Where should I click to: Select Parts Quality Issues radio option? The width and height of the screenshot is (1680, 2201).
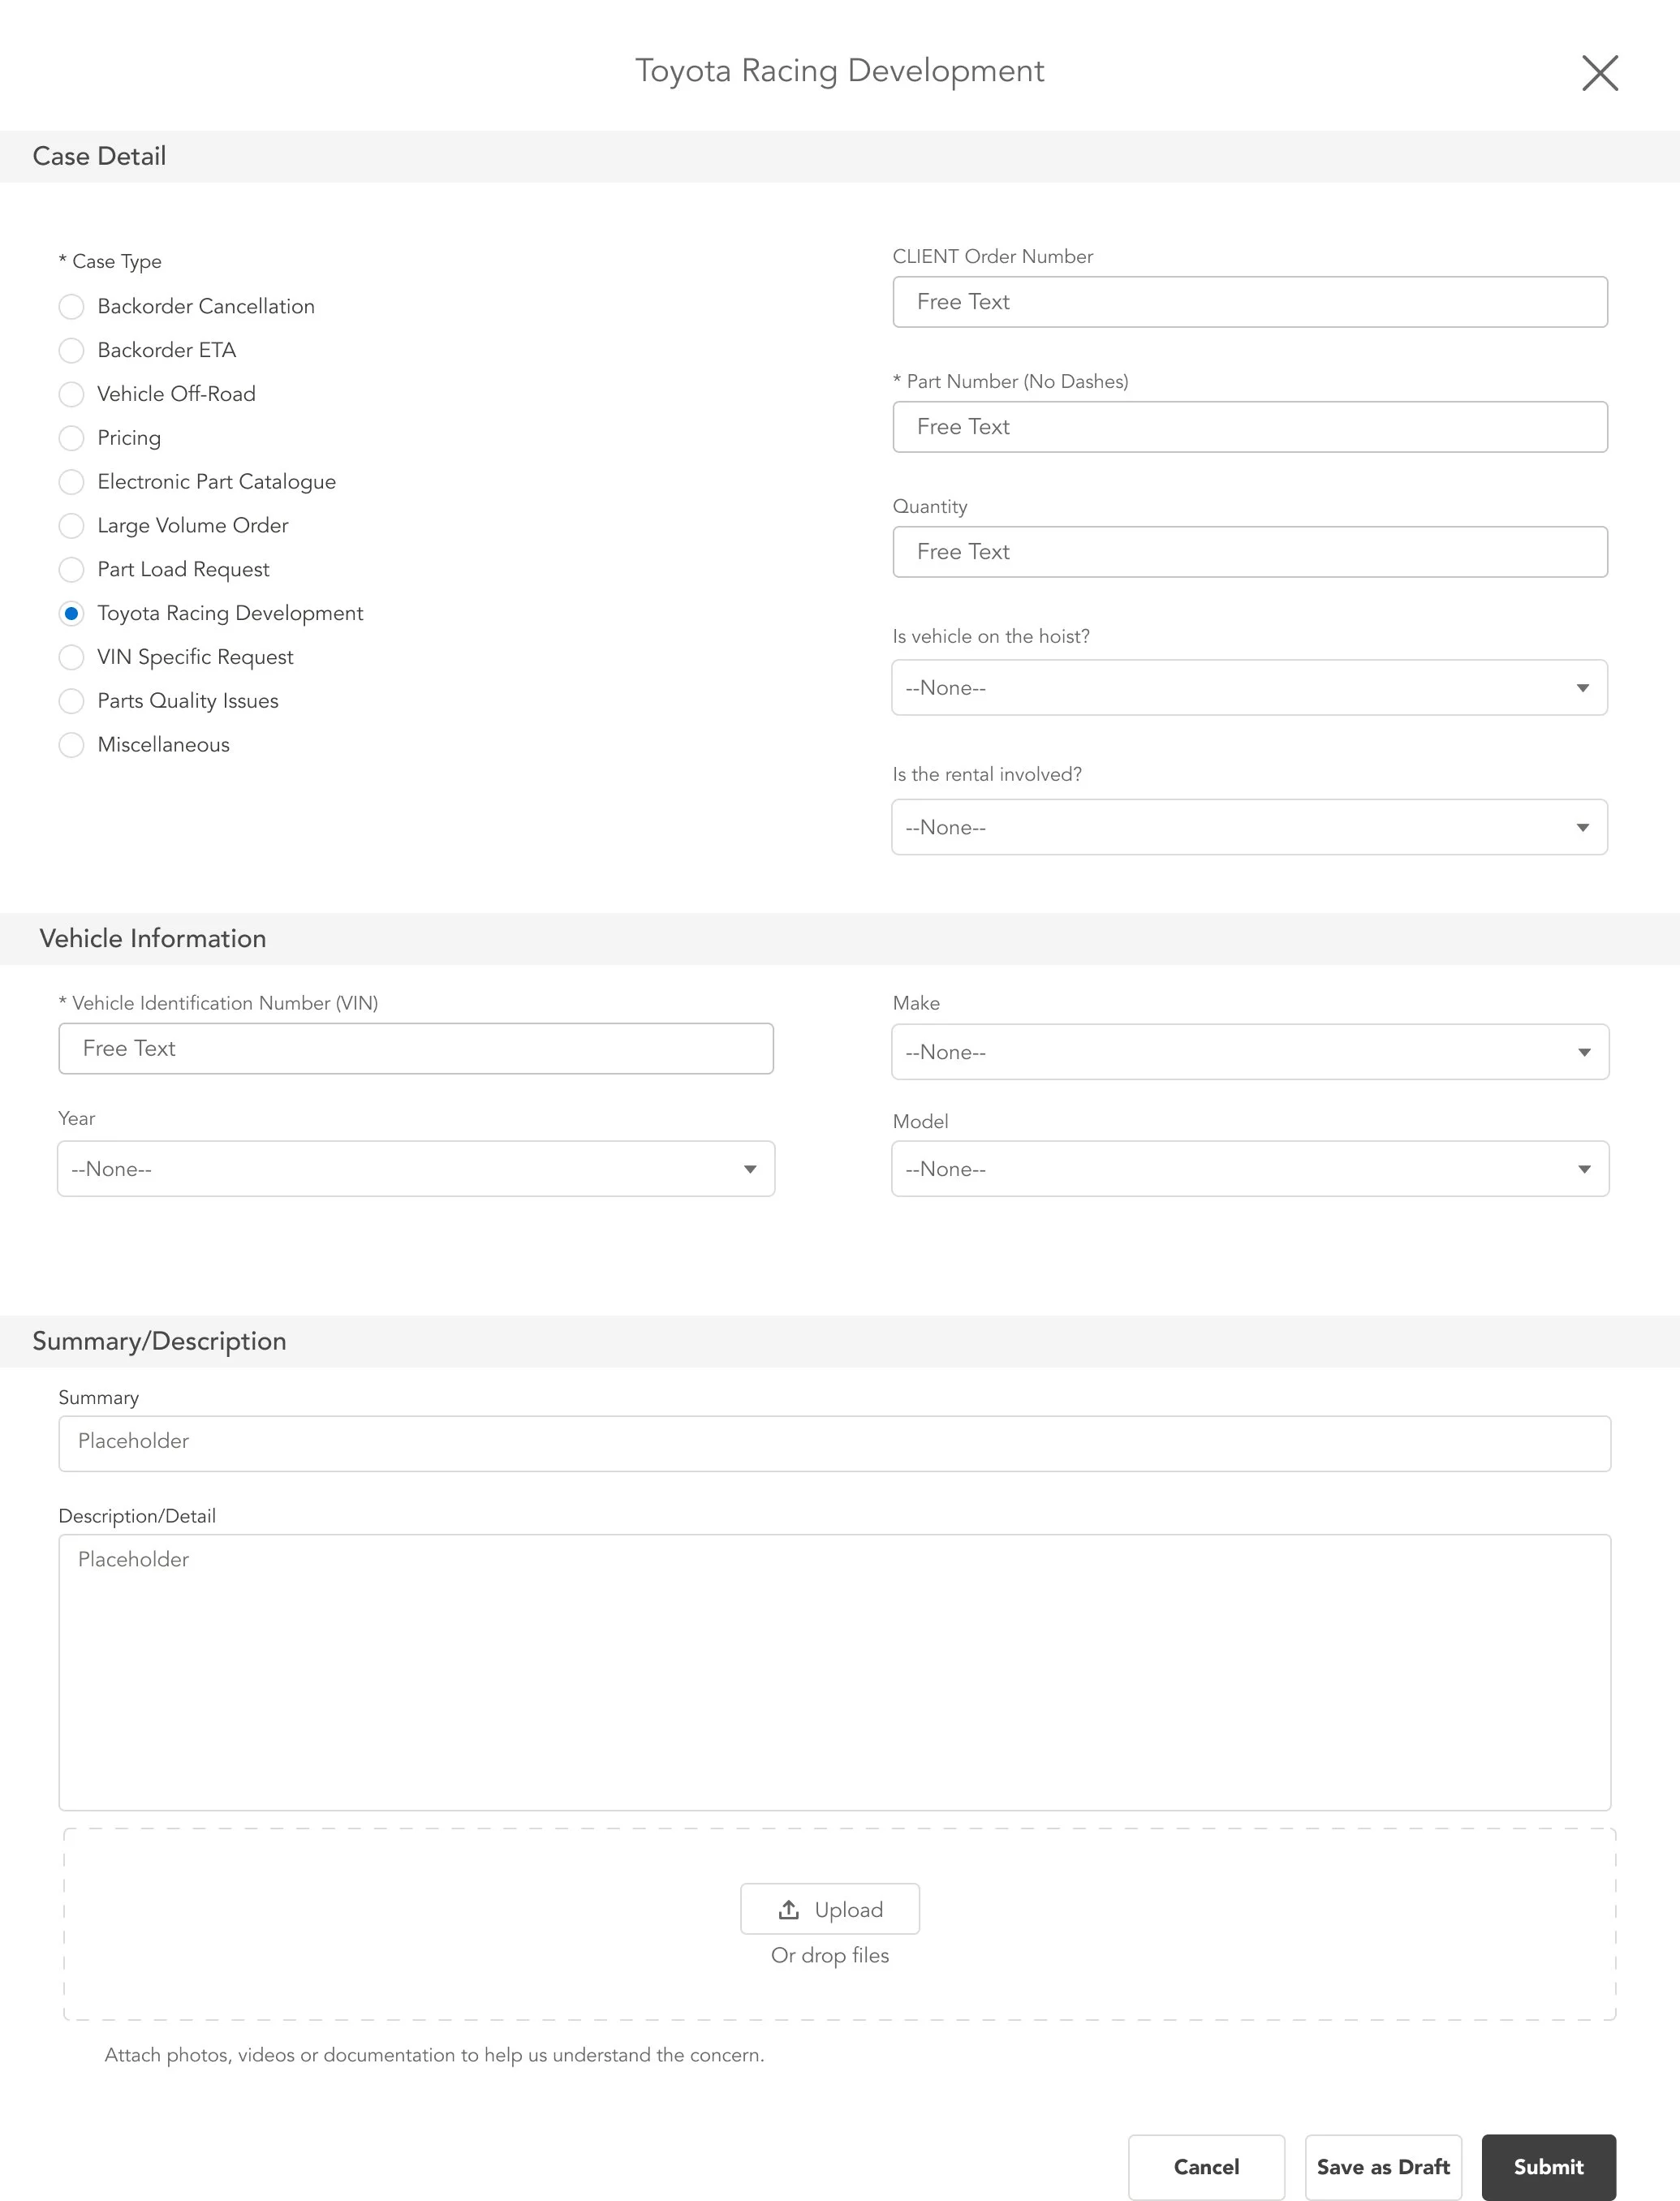tap(71, 701)
